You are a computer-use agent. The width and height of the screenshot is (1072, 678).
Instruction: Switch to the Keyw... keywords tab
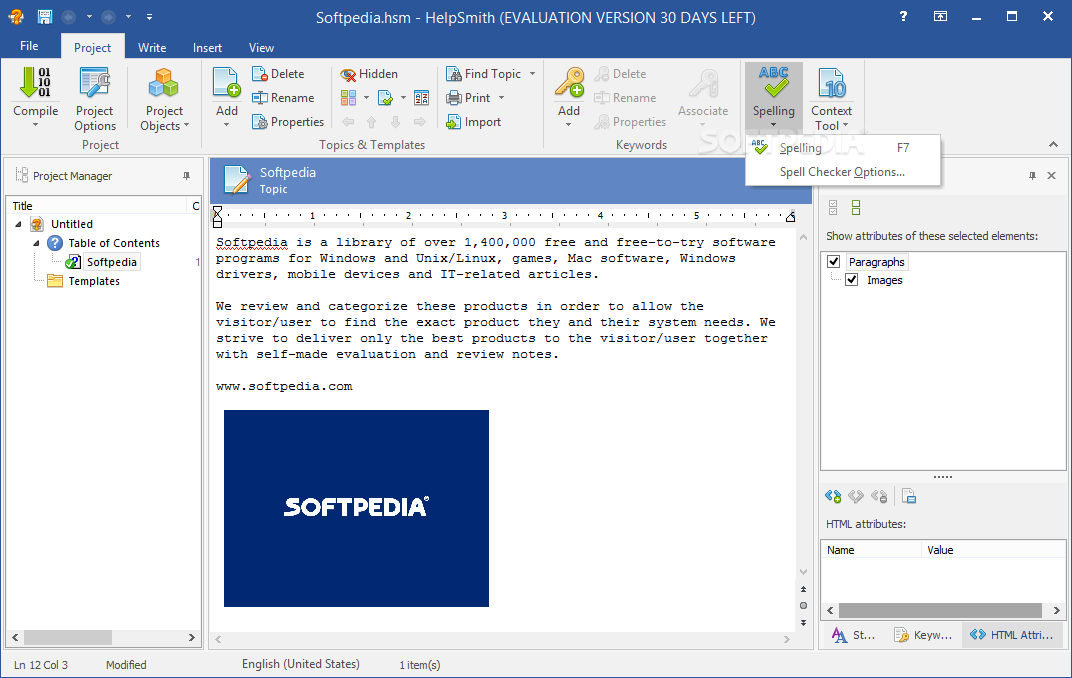tap(923, 635)
